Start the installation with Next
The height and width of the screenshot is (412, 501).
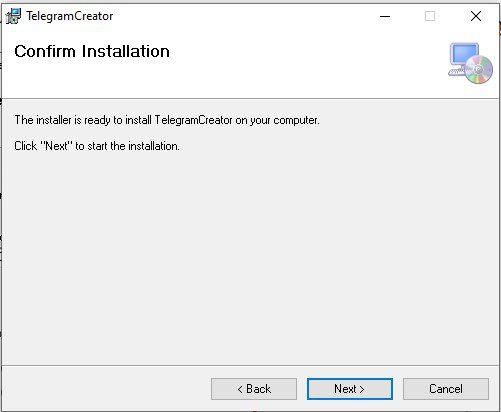tap(350, 389)
